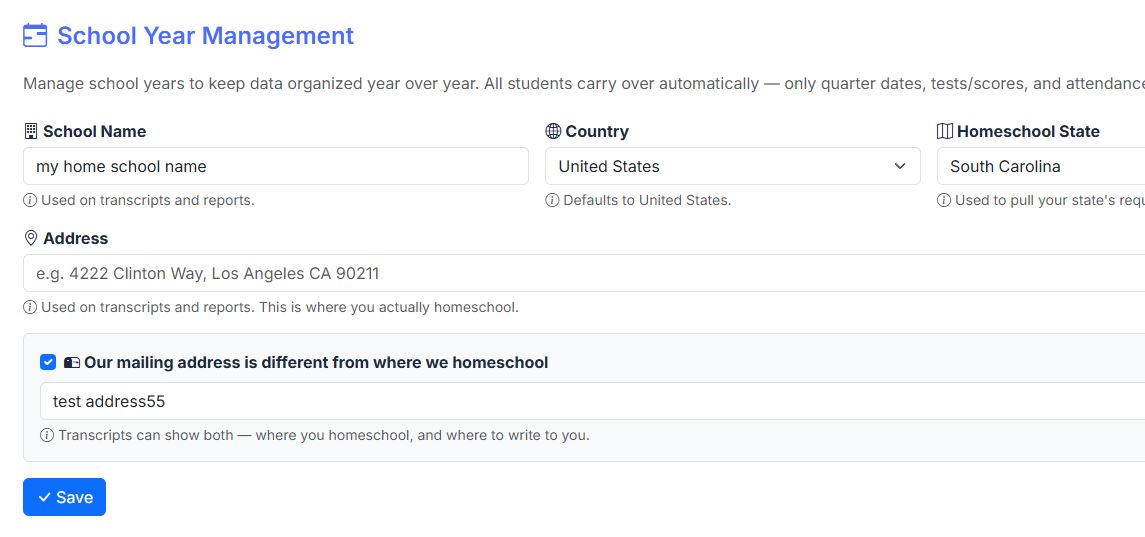This screenshot has width=1145, height=537.
Task: Click info icon under Homeschool State field
Action: 944,200
